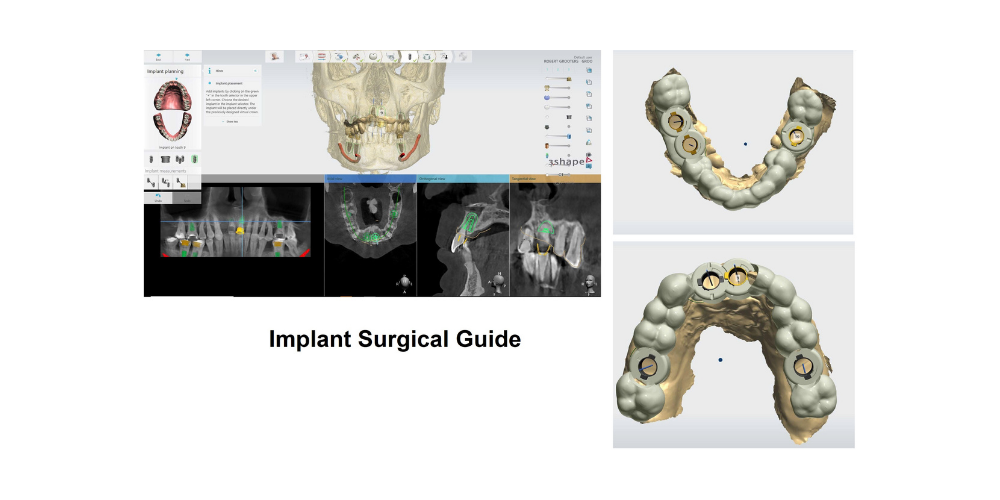Choose the green highlighted implant icon

194,160
